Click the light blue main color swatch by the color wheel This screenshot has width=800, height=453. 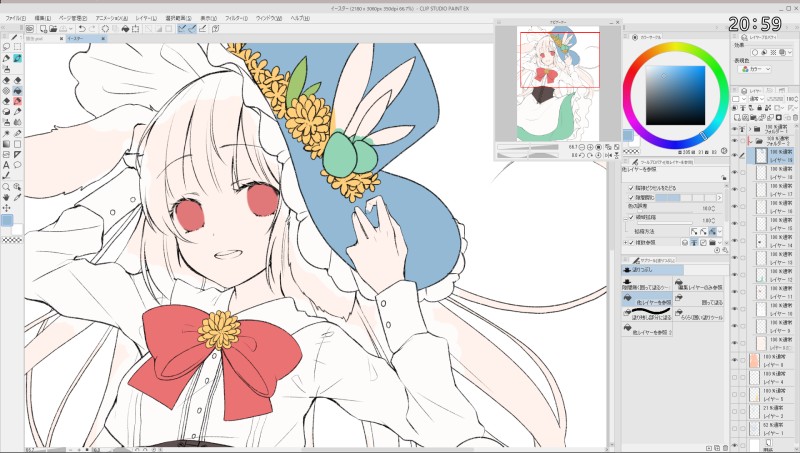[x=628, y=136]
